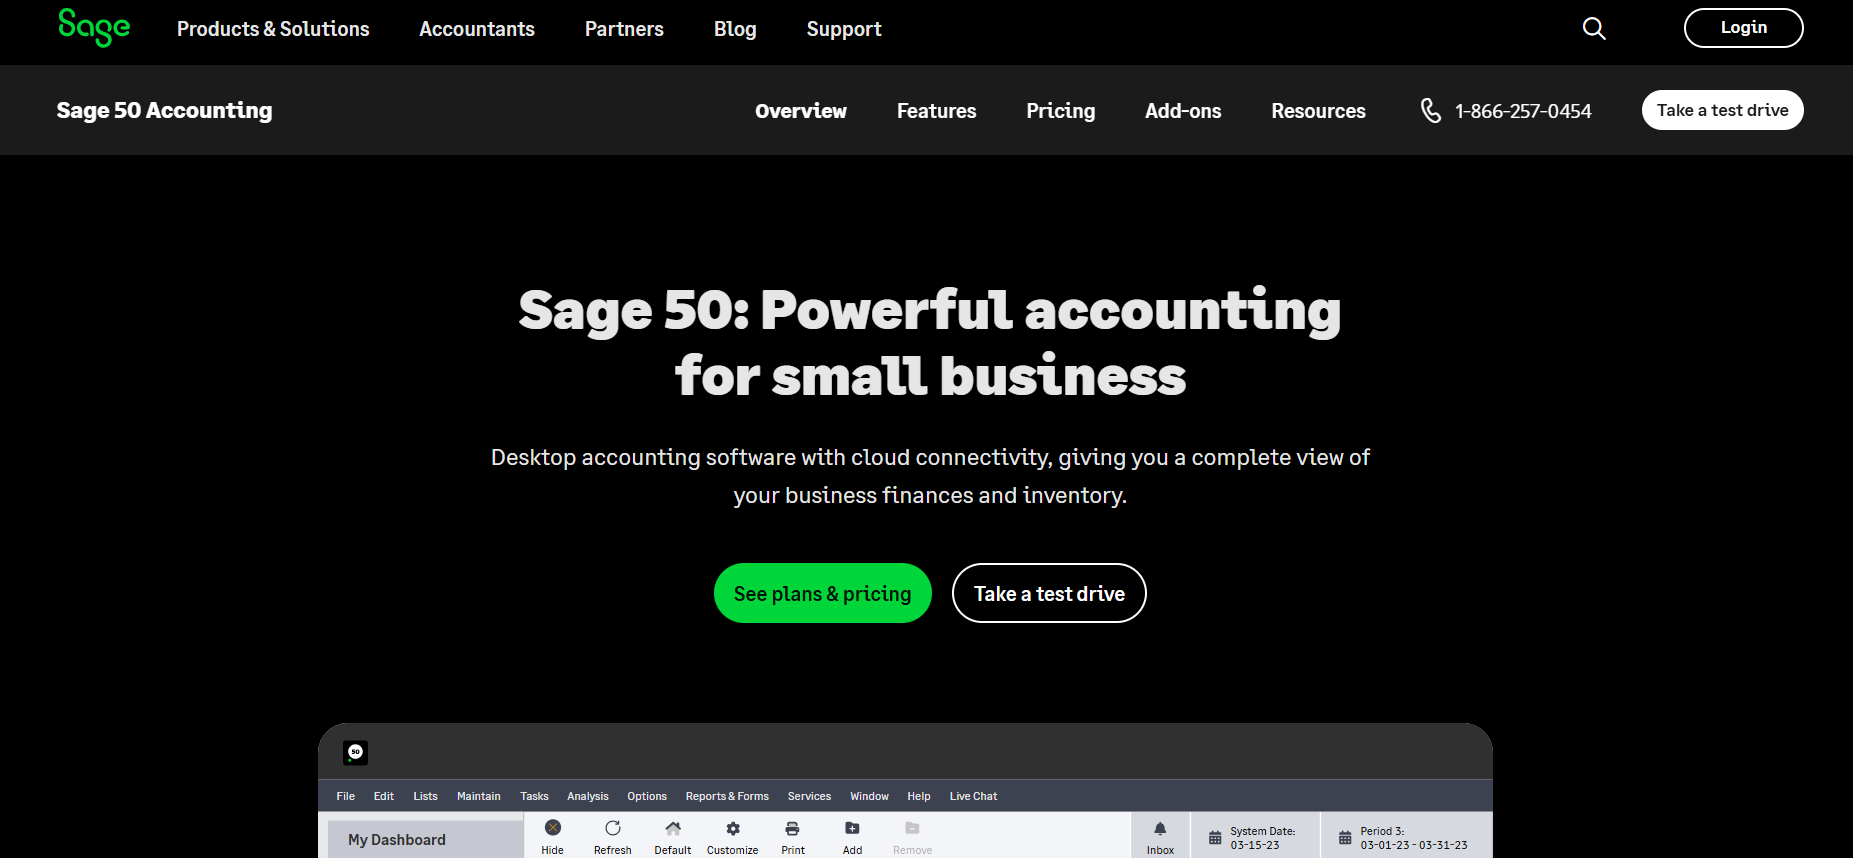Open Options menu in app preview
Viewport: 1853px width, 858px height.
click(x=647, y=796)
